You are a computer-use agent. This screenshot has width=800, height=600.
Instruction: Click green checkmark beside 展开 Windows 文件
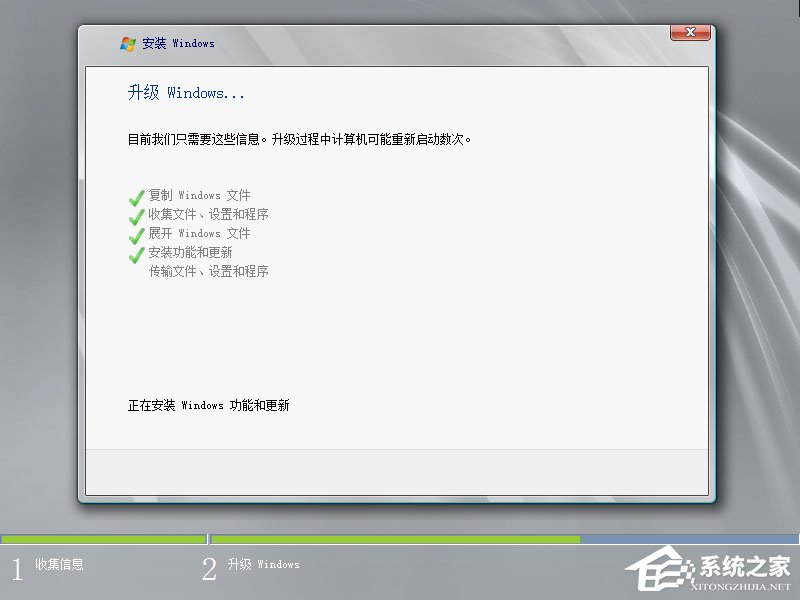coord(136,232)
